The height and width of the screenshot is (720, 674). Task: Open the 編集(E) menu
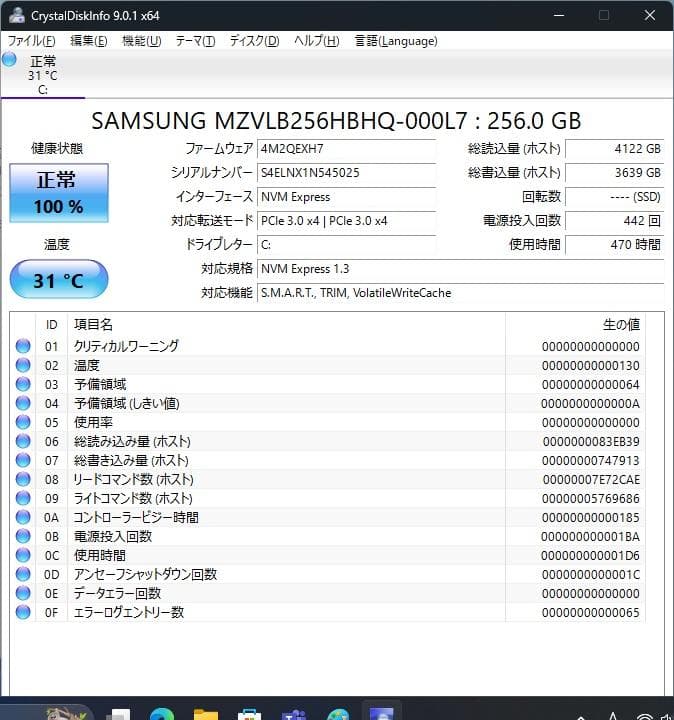click(x=89, y=41)
